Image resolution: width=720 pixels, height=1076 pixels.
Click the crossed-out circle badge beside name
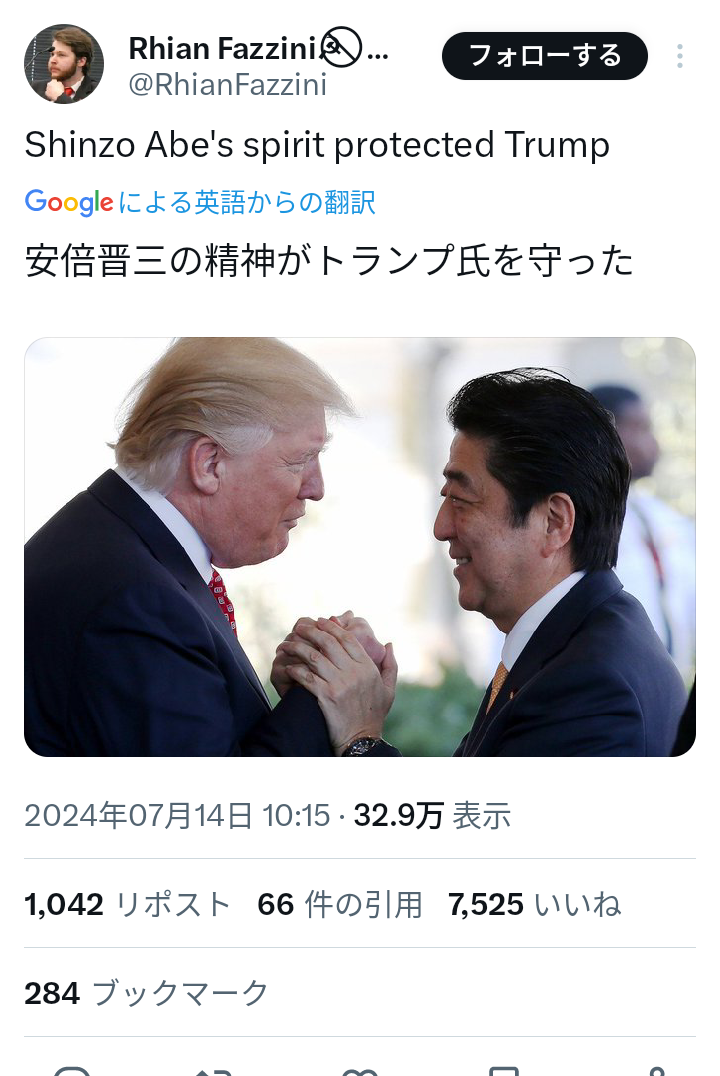pos(341,47)
